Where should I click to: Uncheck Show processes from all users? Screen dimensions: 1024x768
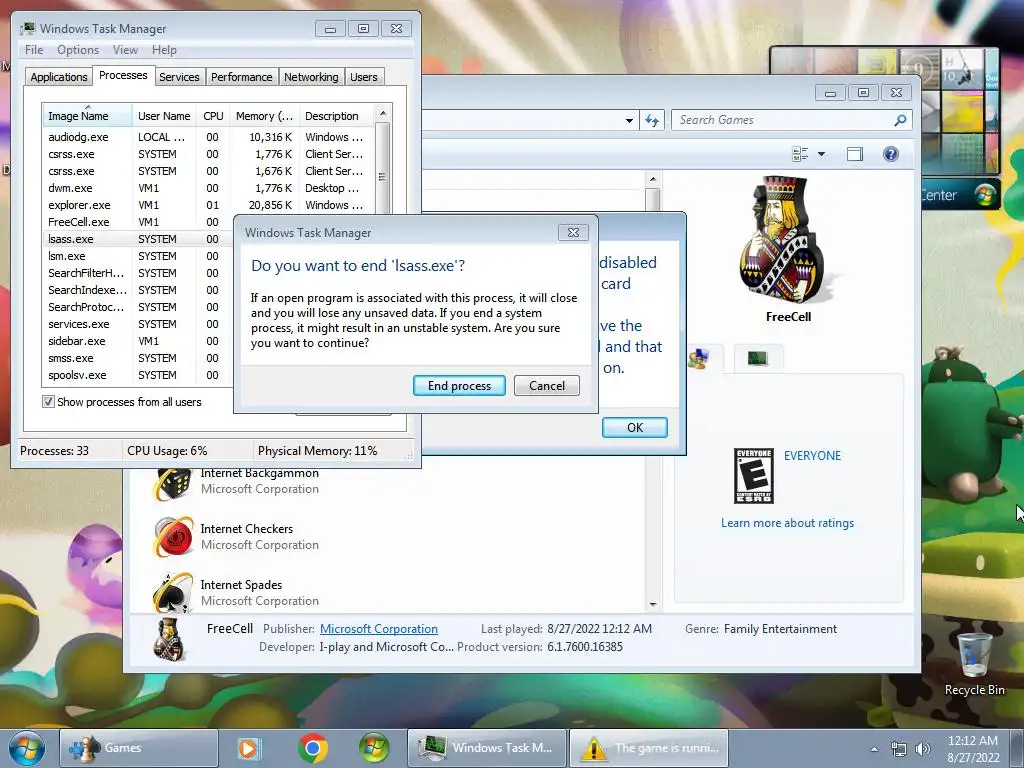click(48, 402)
